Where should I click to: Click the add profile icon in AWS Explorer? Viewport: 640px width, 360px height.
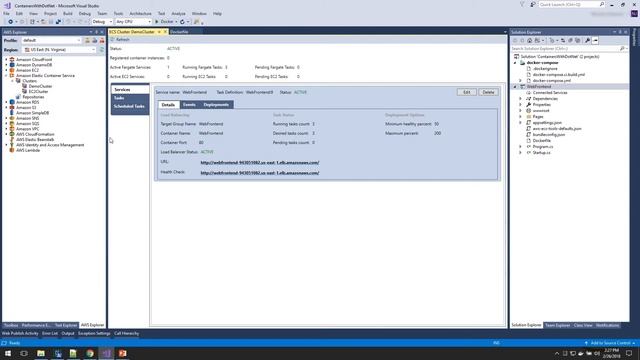[87, 40]
